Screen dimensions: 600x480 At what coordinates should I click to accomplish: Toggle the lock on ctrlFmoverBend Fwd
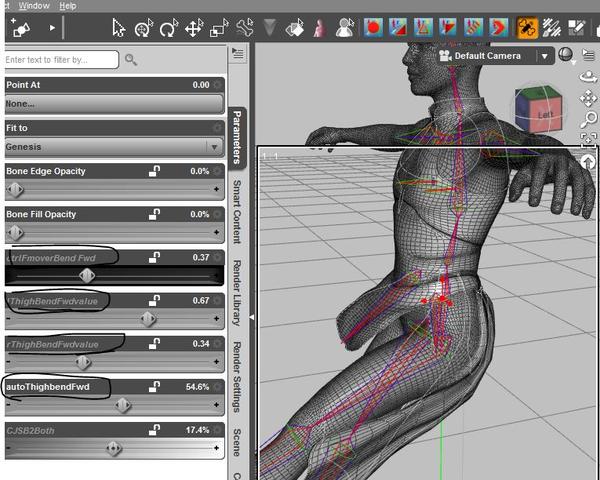[x=155, y=257]
